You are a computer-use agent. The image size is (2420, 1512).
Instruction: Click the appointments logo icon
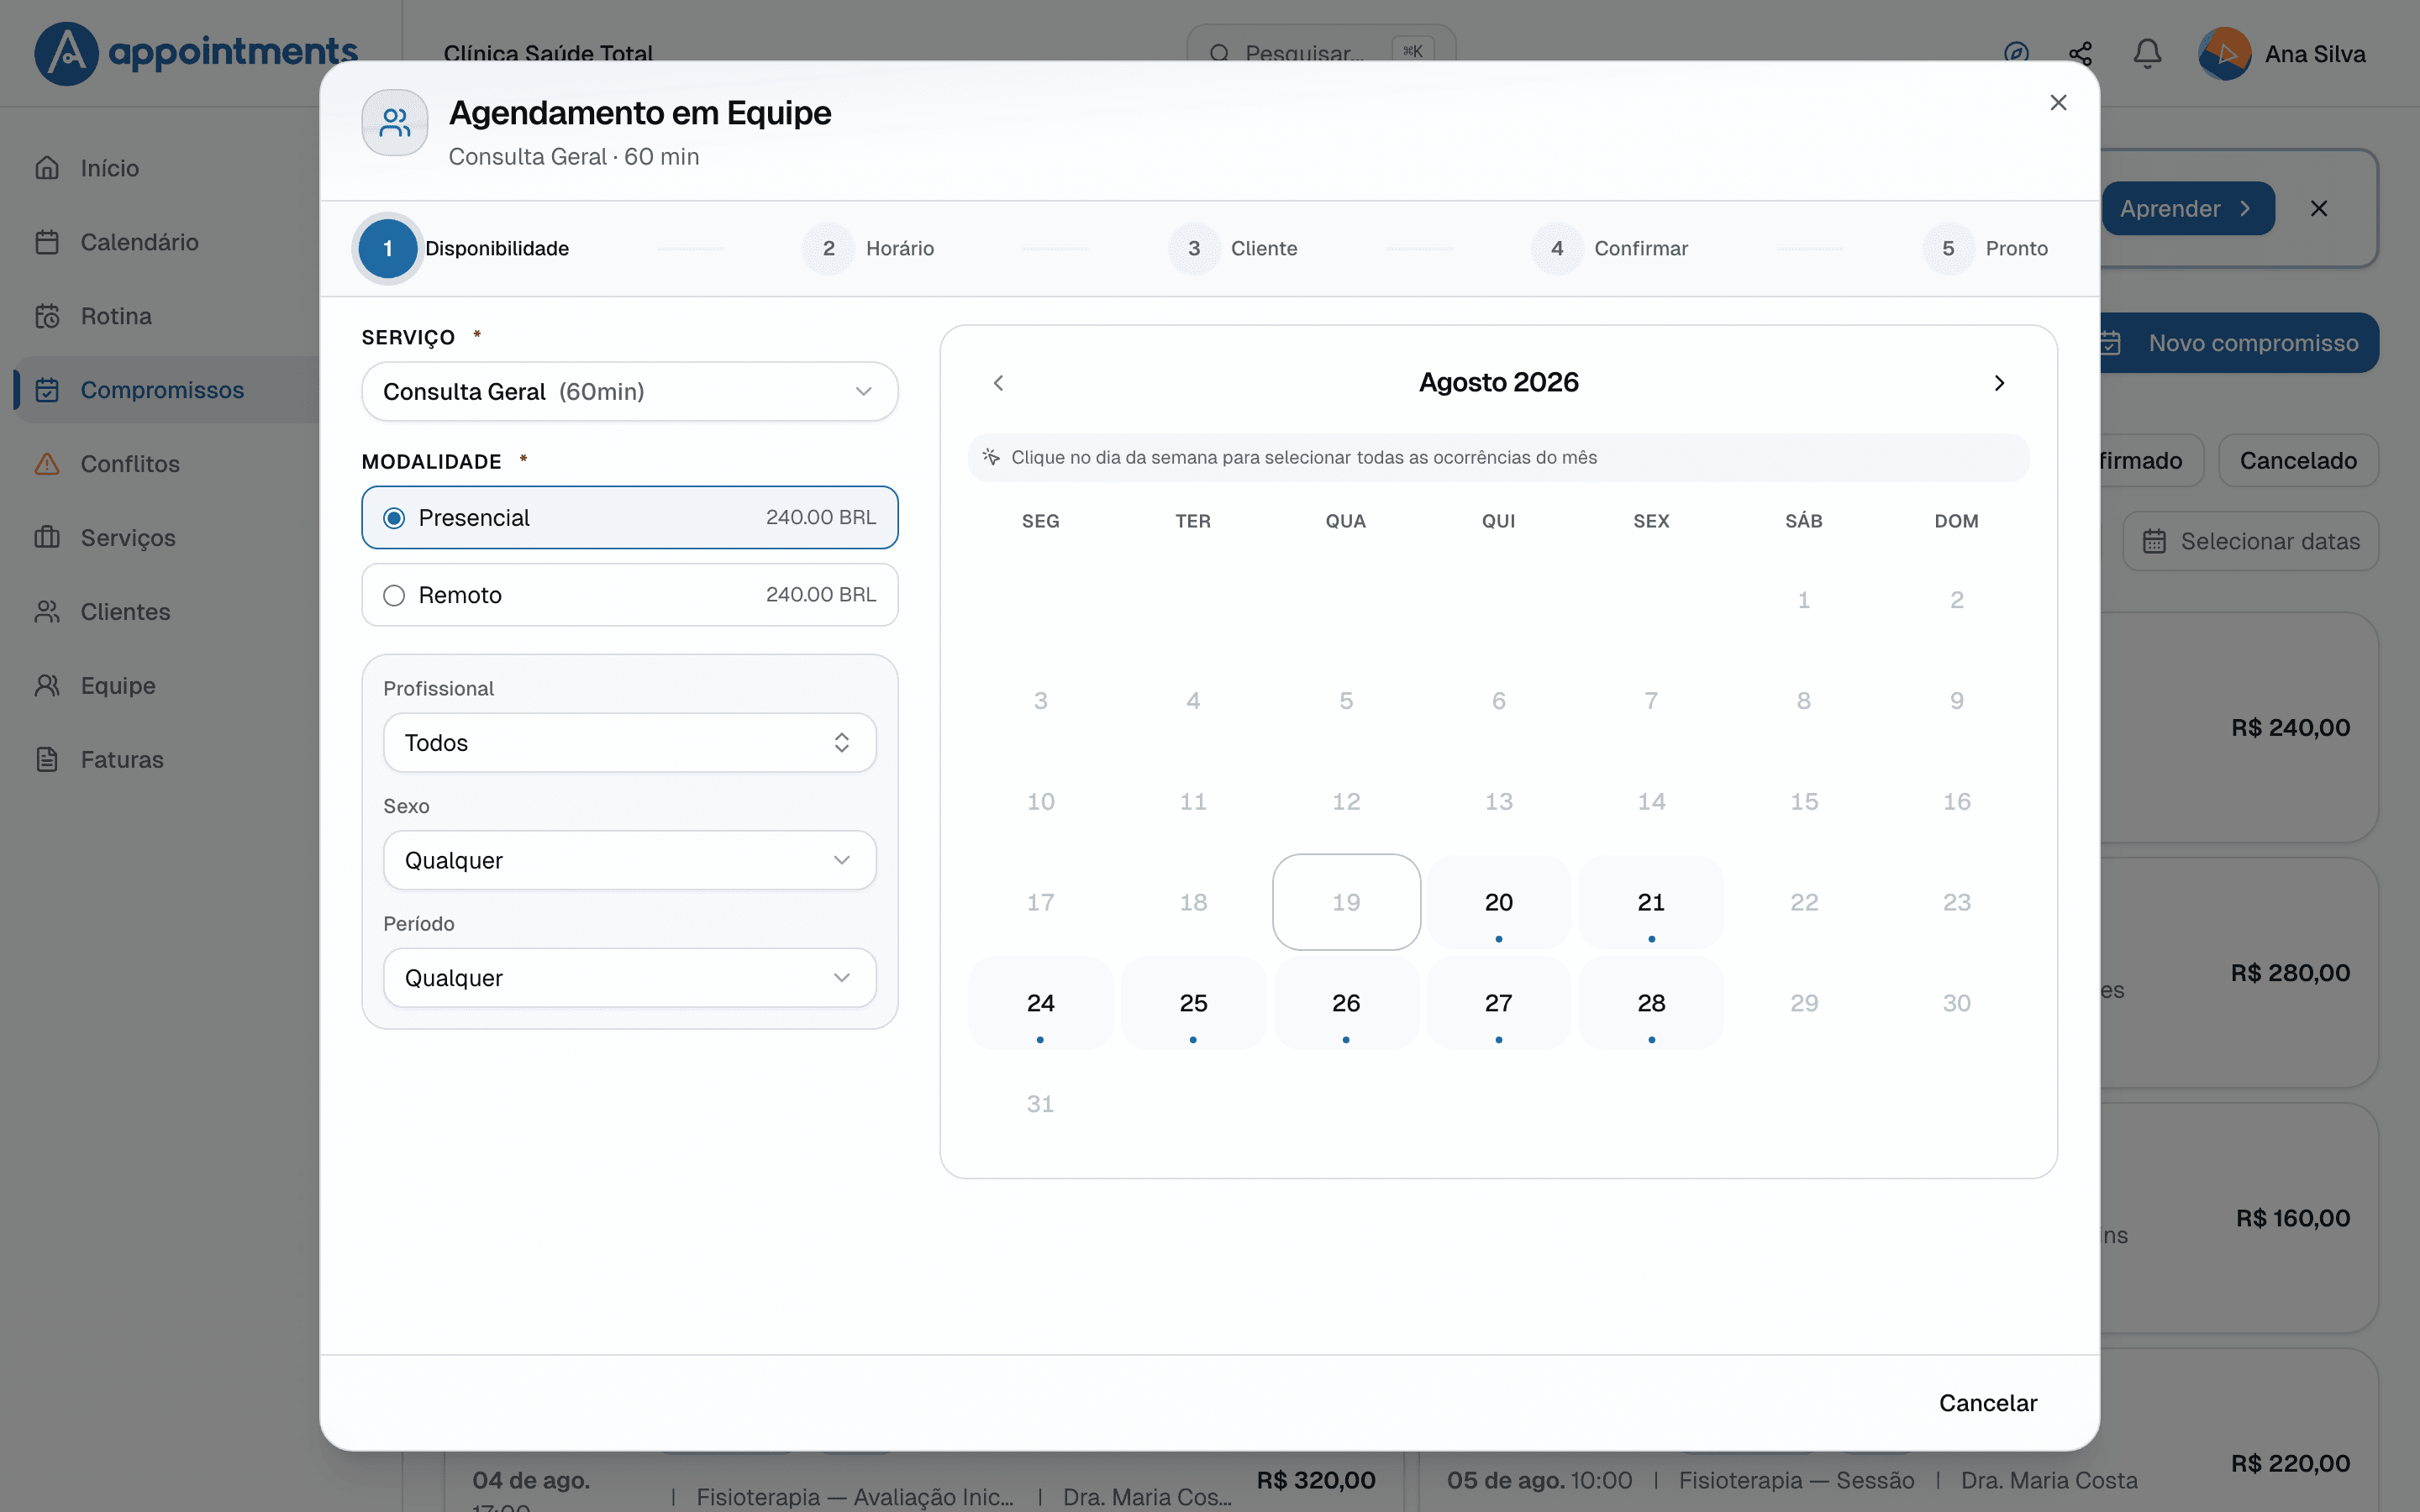[x=66, y=53]
